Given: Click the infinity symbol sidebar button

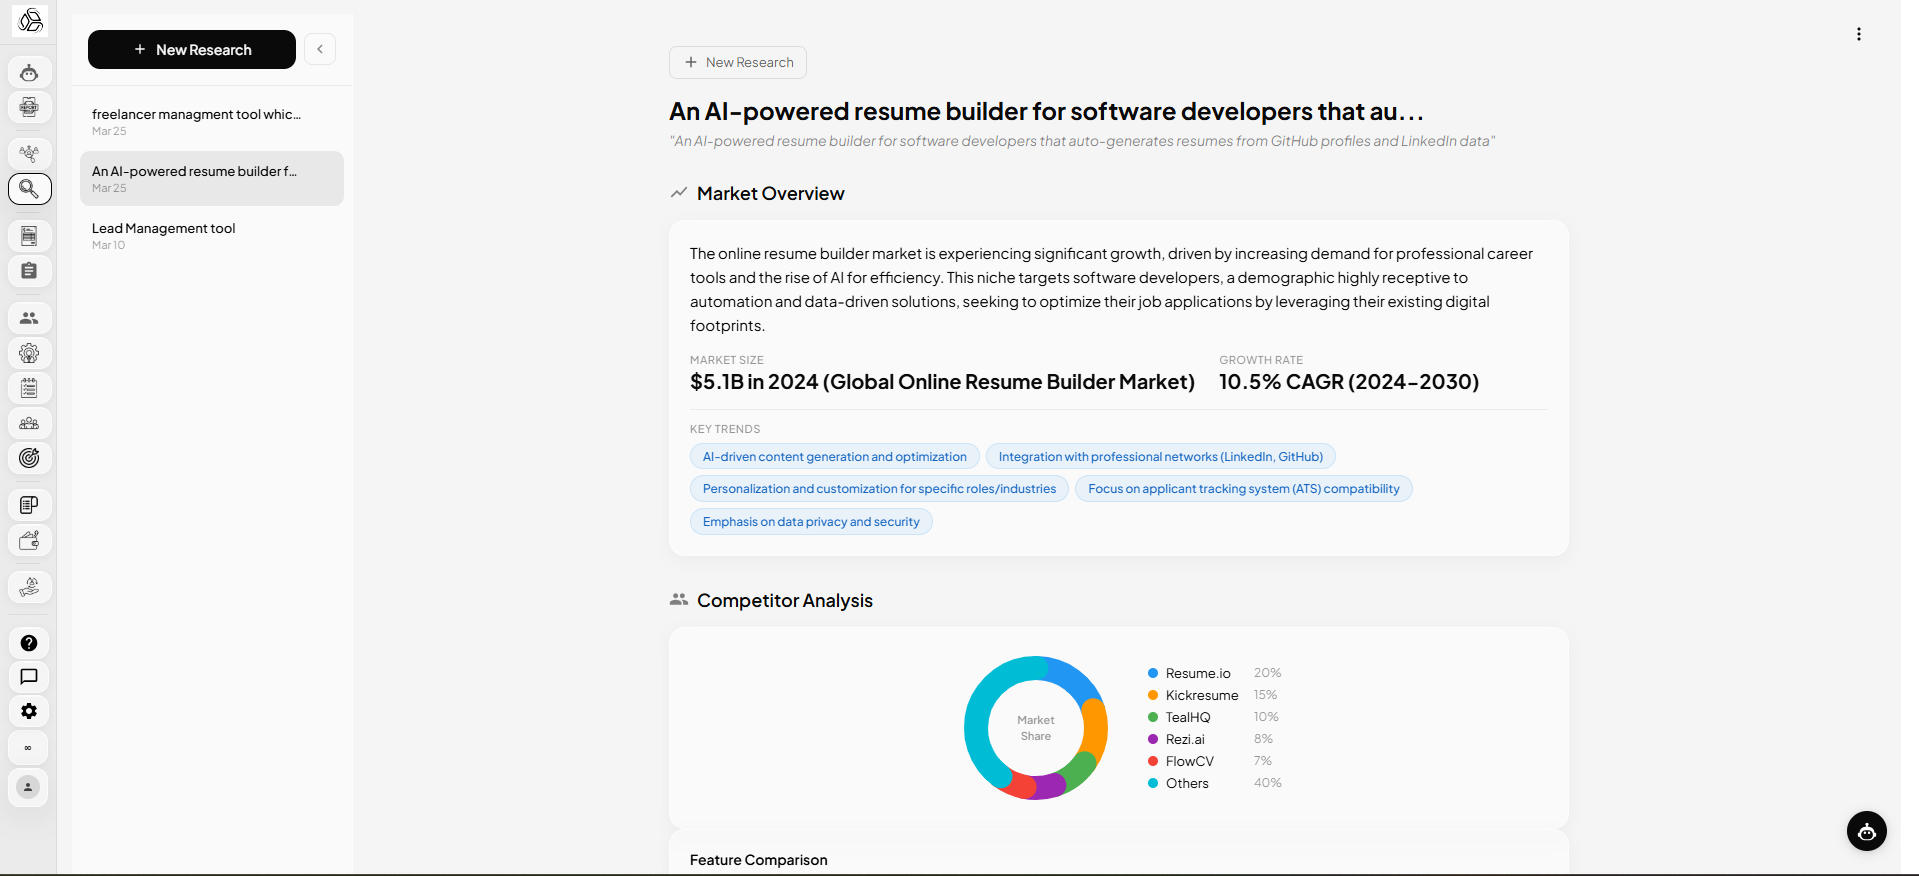Looking at the screenshot, I should [29, 748].
